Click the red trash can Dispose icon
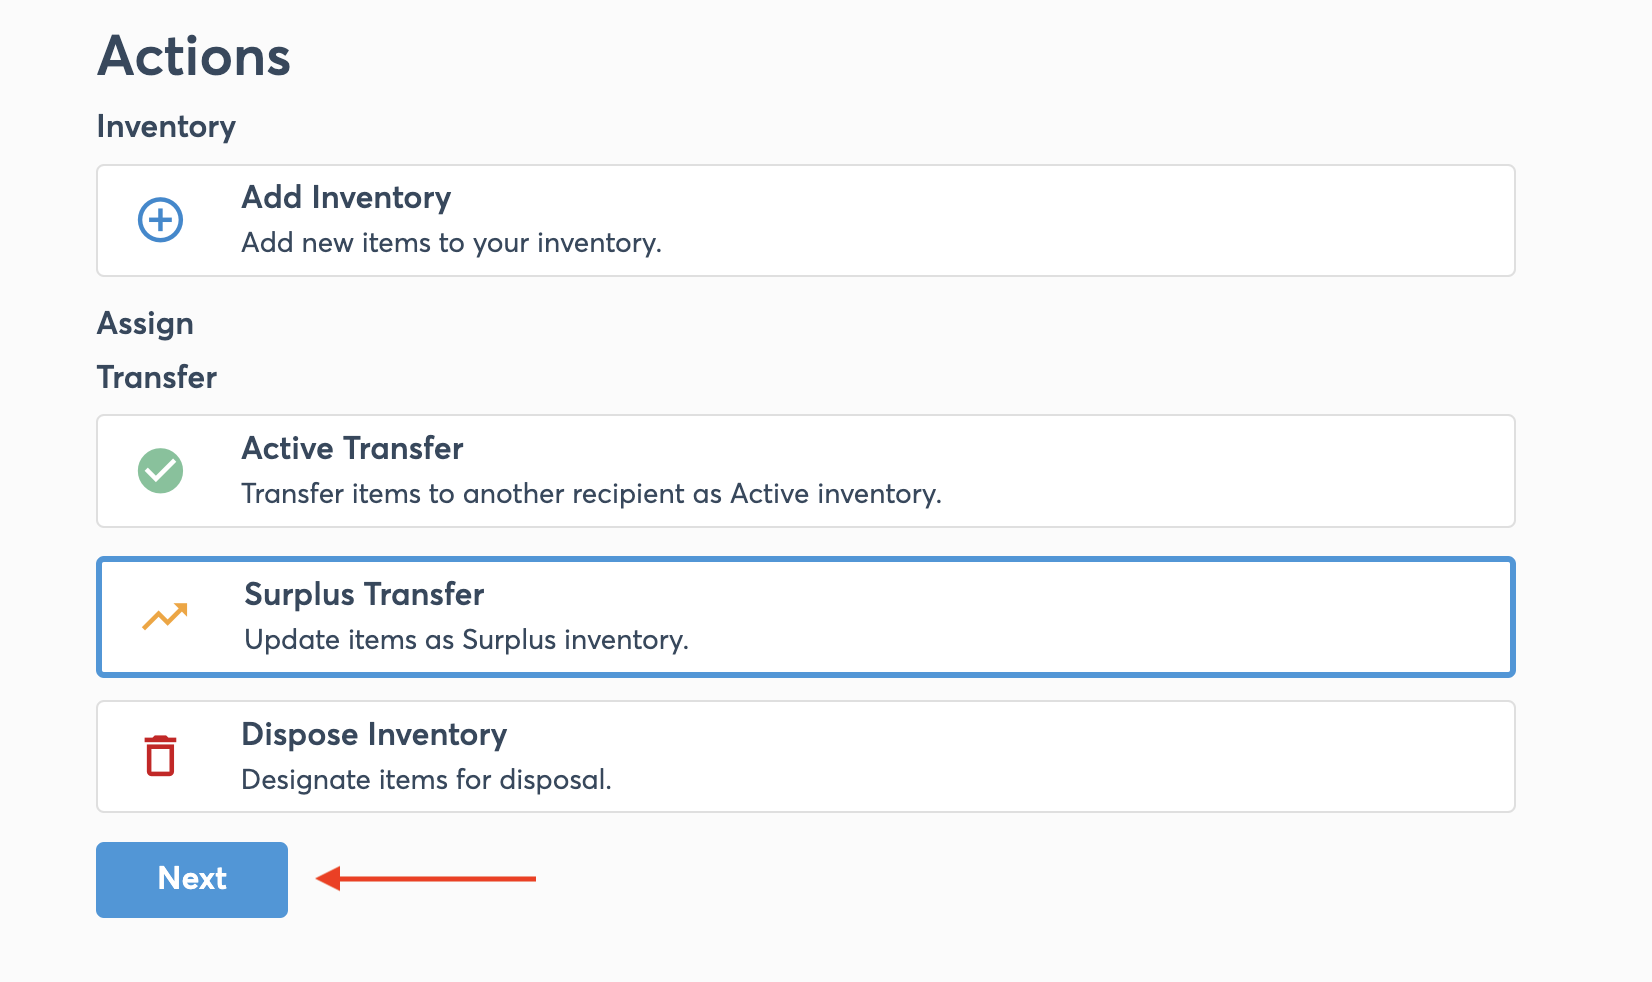Screen dimensions: 1652x982 coord(160,756)
